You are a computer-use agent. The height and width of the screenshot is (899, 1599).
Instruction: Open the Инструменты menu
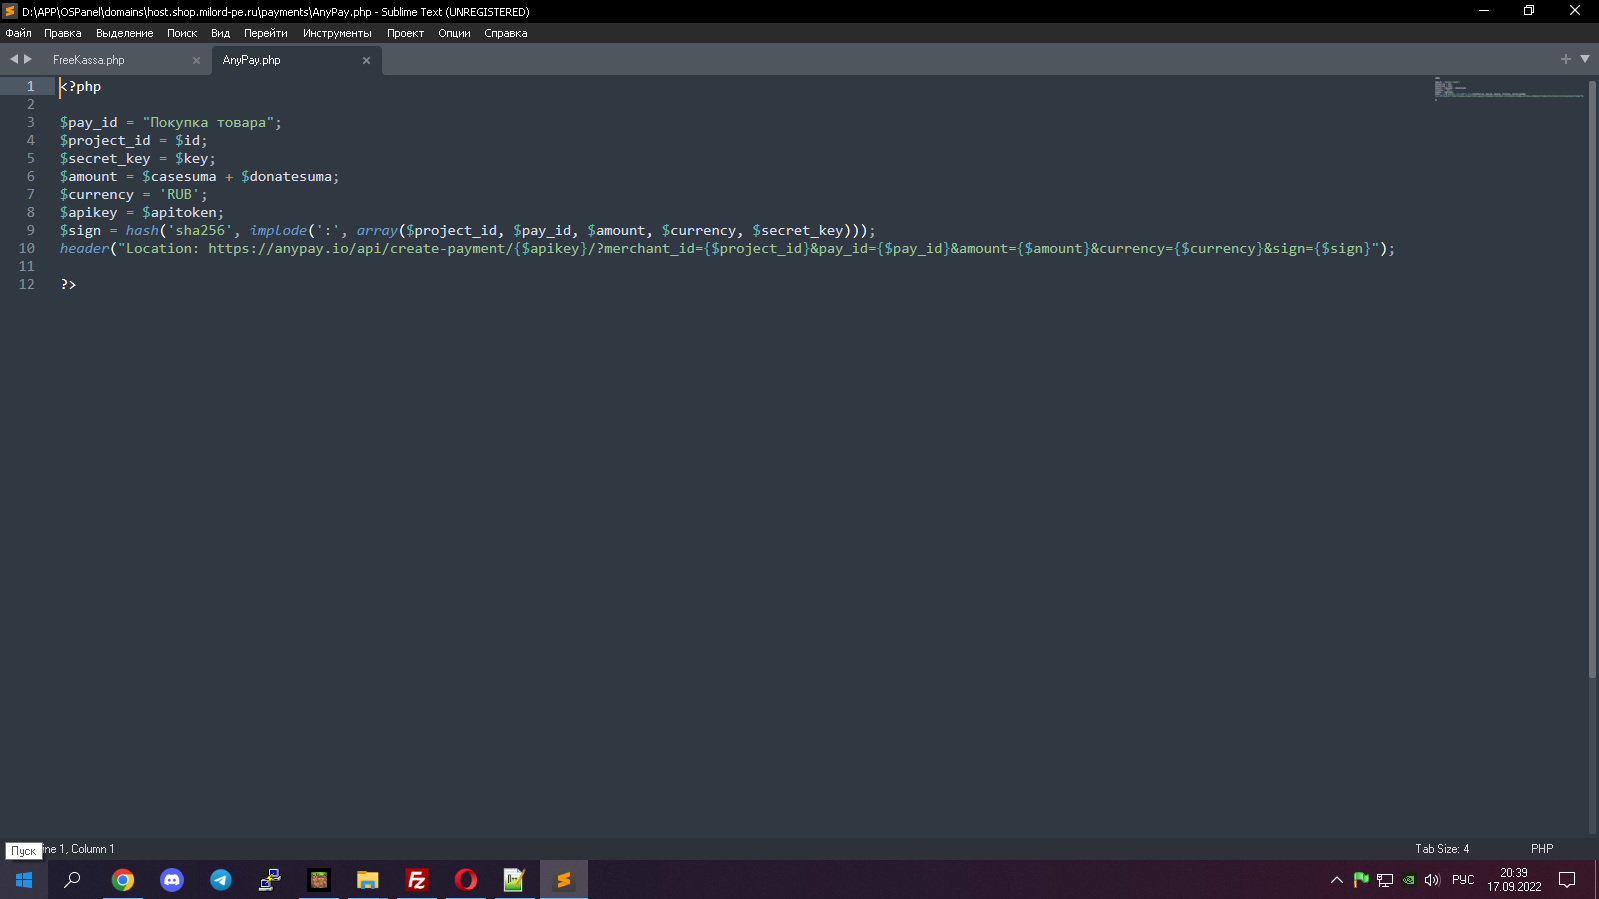click(337, 33)
